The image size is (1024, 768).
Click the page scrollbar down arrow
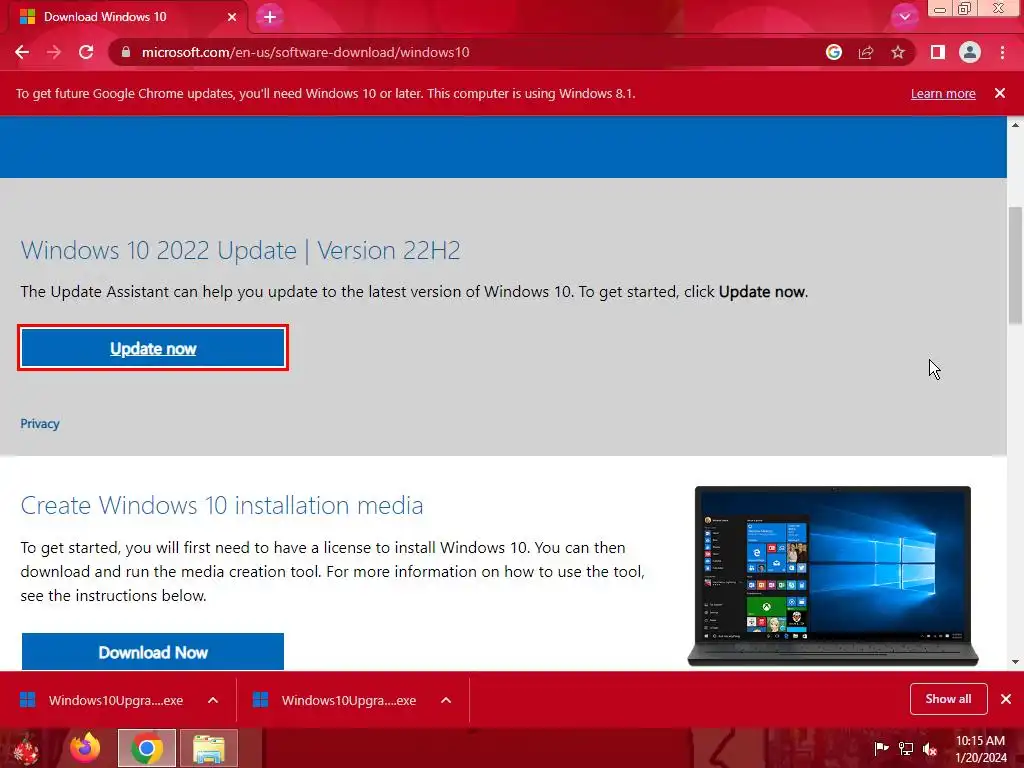coord(1015,662)
